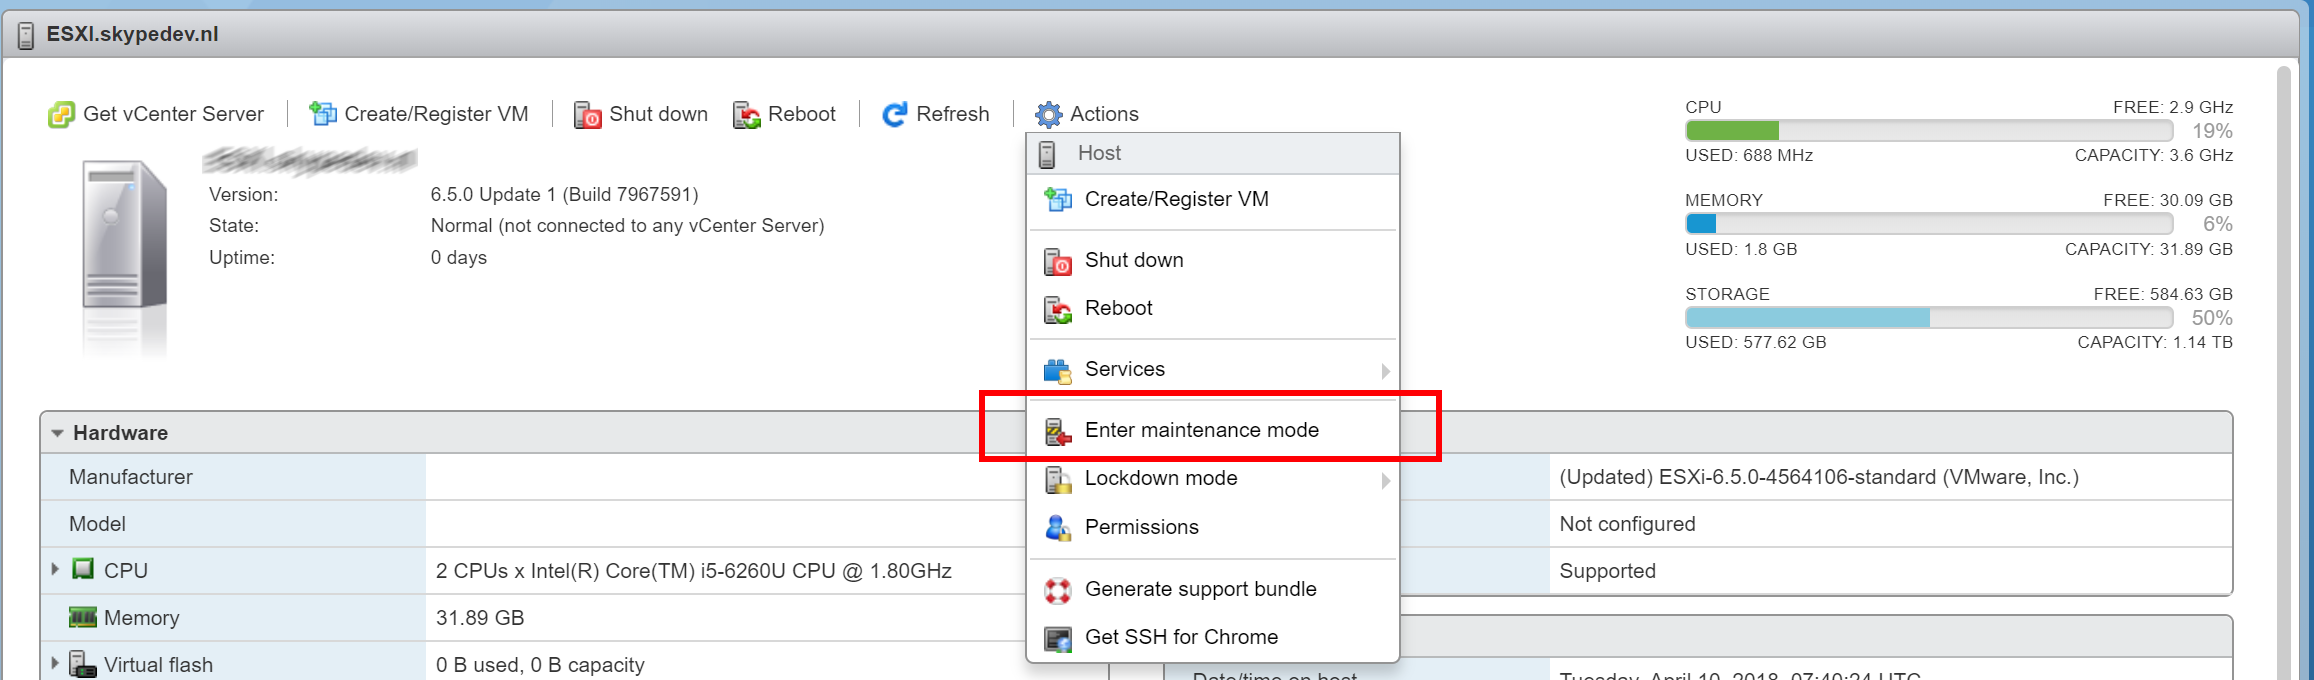Click the Memory icon in Hardware table
The image size is (2314, 680).
(83, 617)
